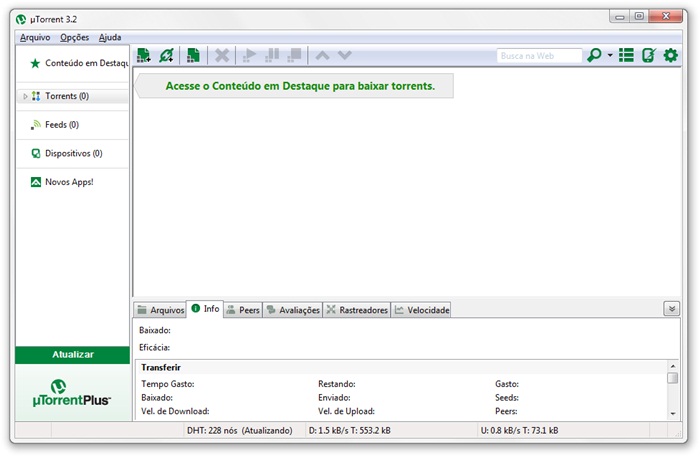Move torrent up the queue
The height and width of the screenshot is (457, 700).
pyautogui.click(x=322, y=55)
